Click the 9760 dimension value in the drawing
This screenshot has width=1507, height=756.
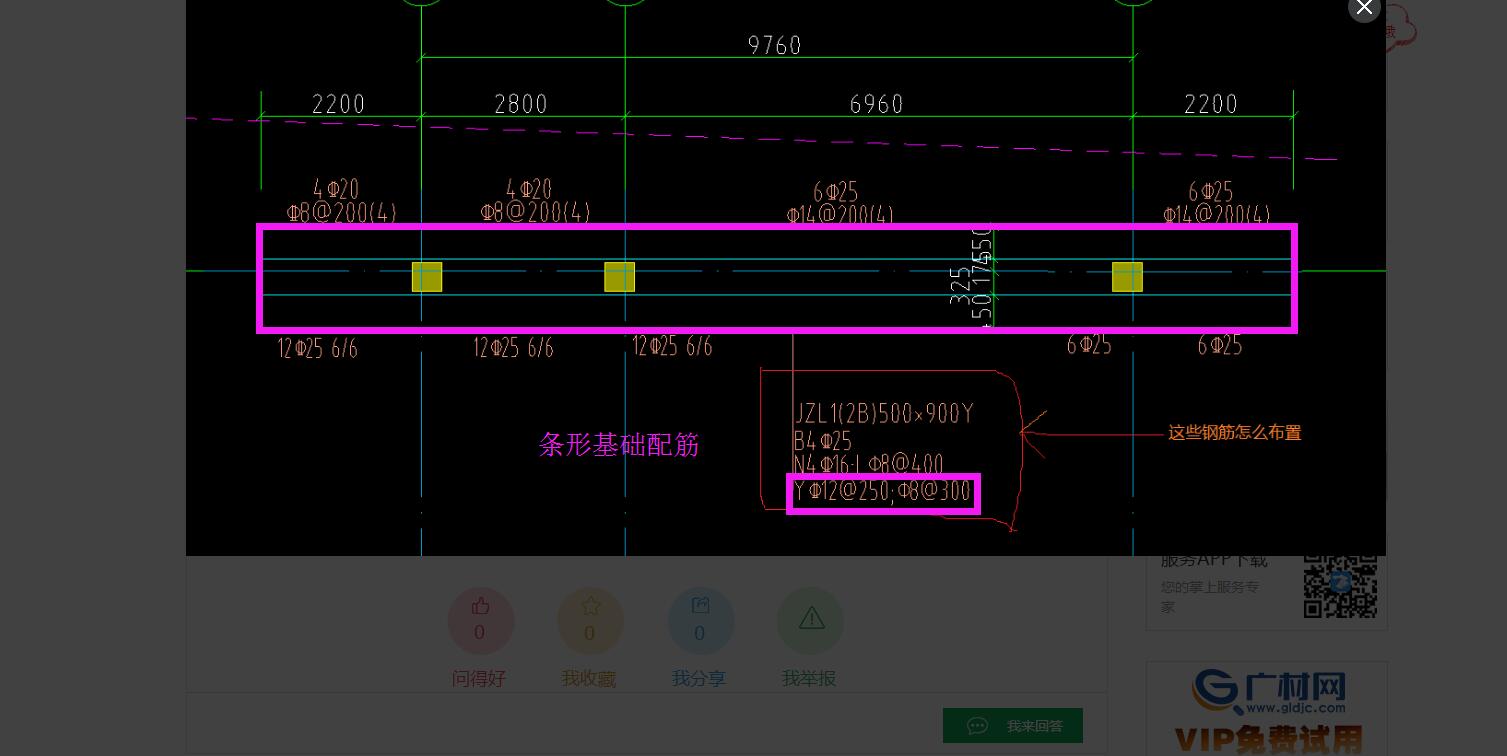[x=775, y=45]
